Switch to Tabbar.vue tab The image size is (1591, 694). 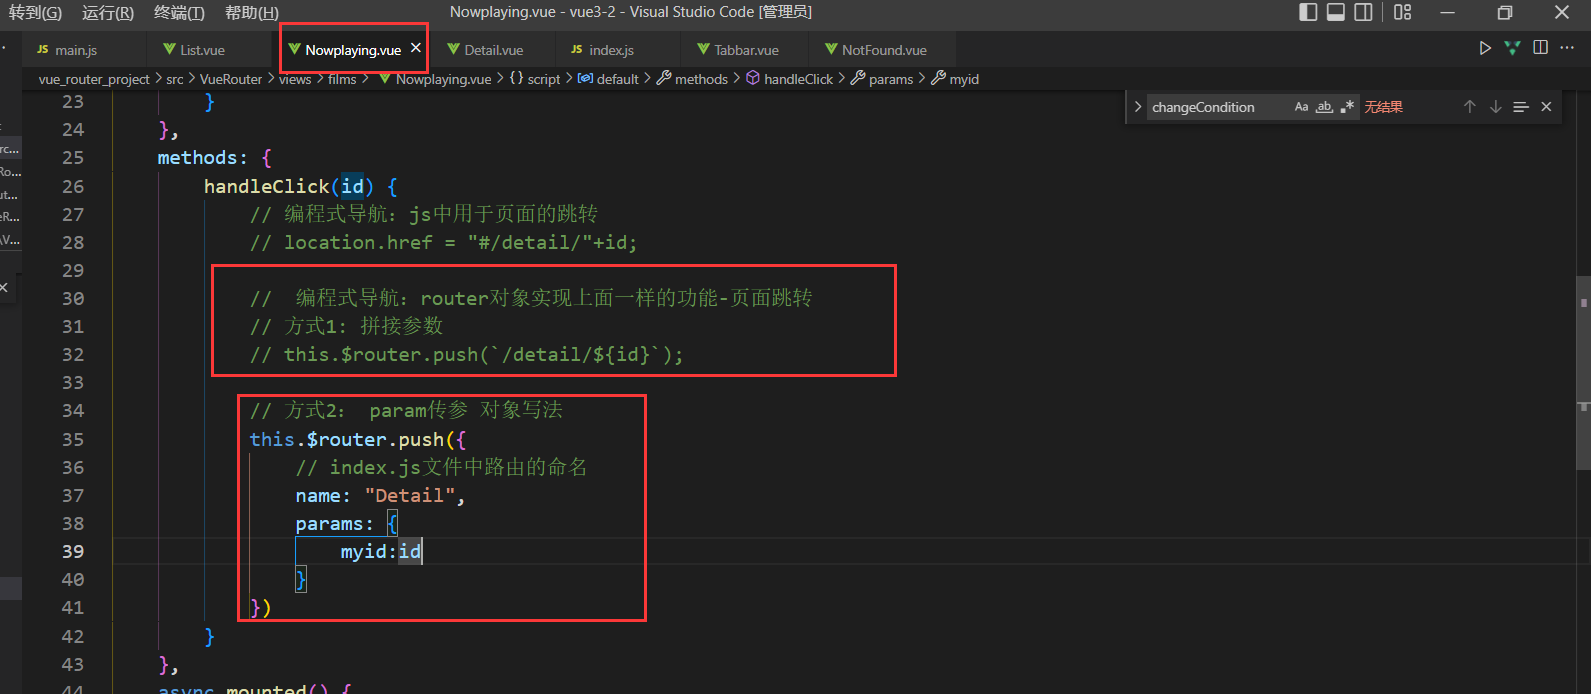[746, 50]
